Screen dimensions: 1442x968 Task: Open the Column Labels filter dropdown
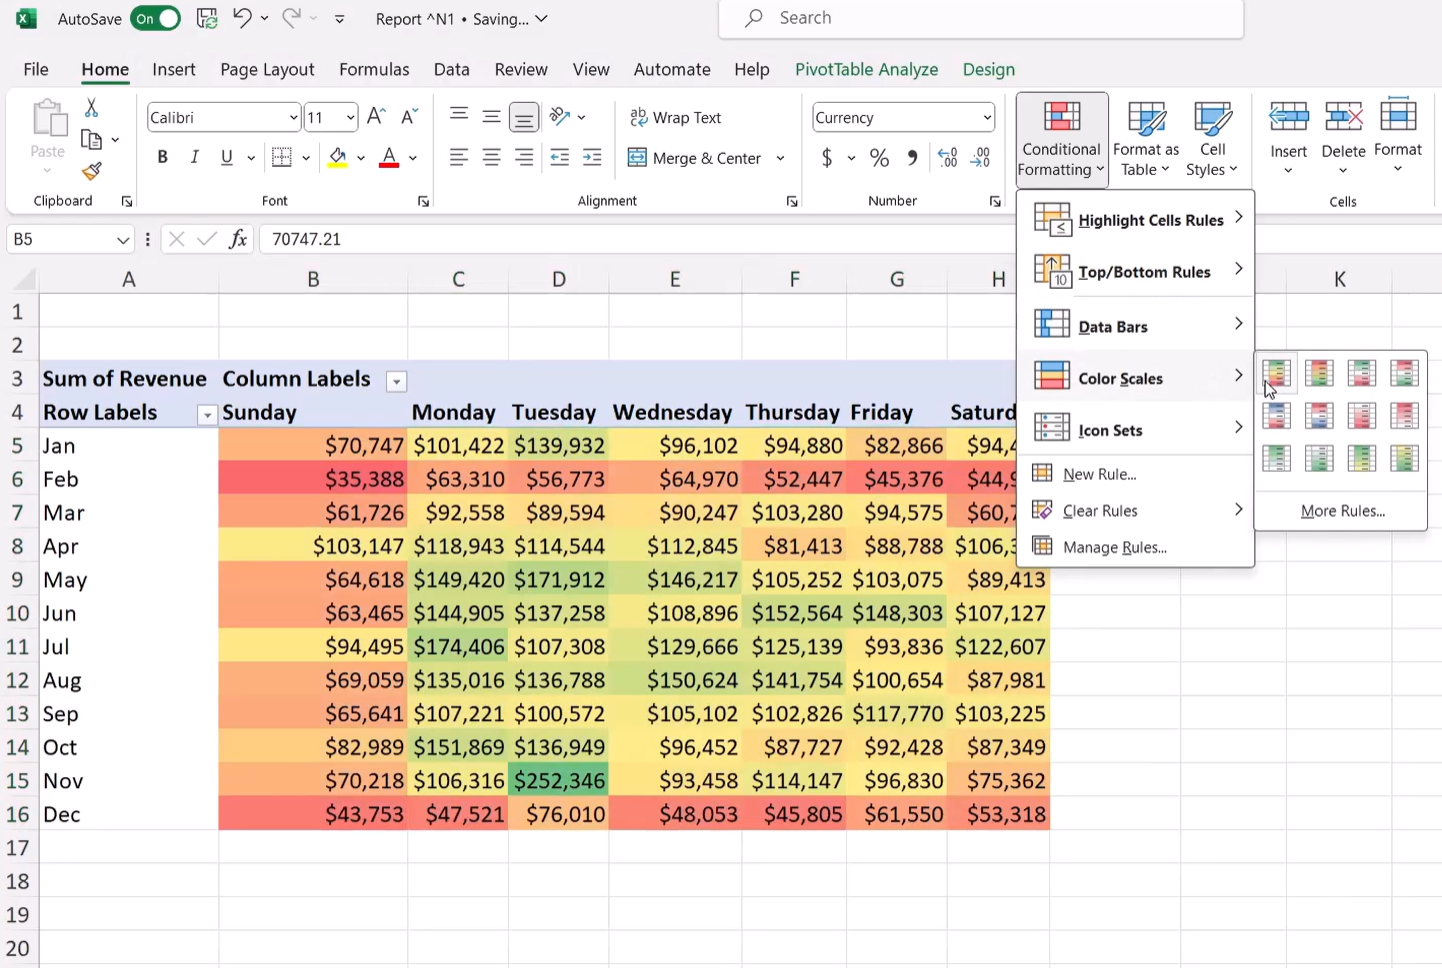pos(397,381)
